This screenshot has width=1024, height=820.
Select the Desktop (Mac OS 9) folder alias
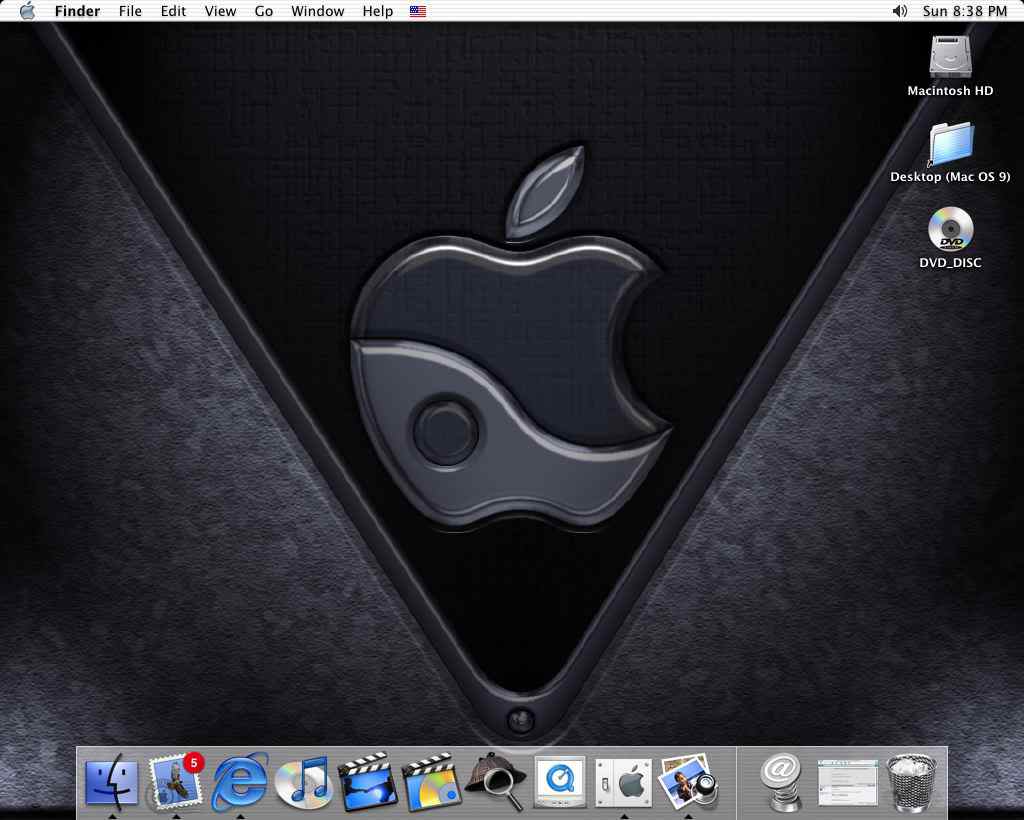coord(951,144)
